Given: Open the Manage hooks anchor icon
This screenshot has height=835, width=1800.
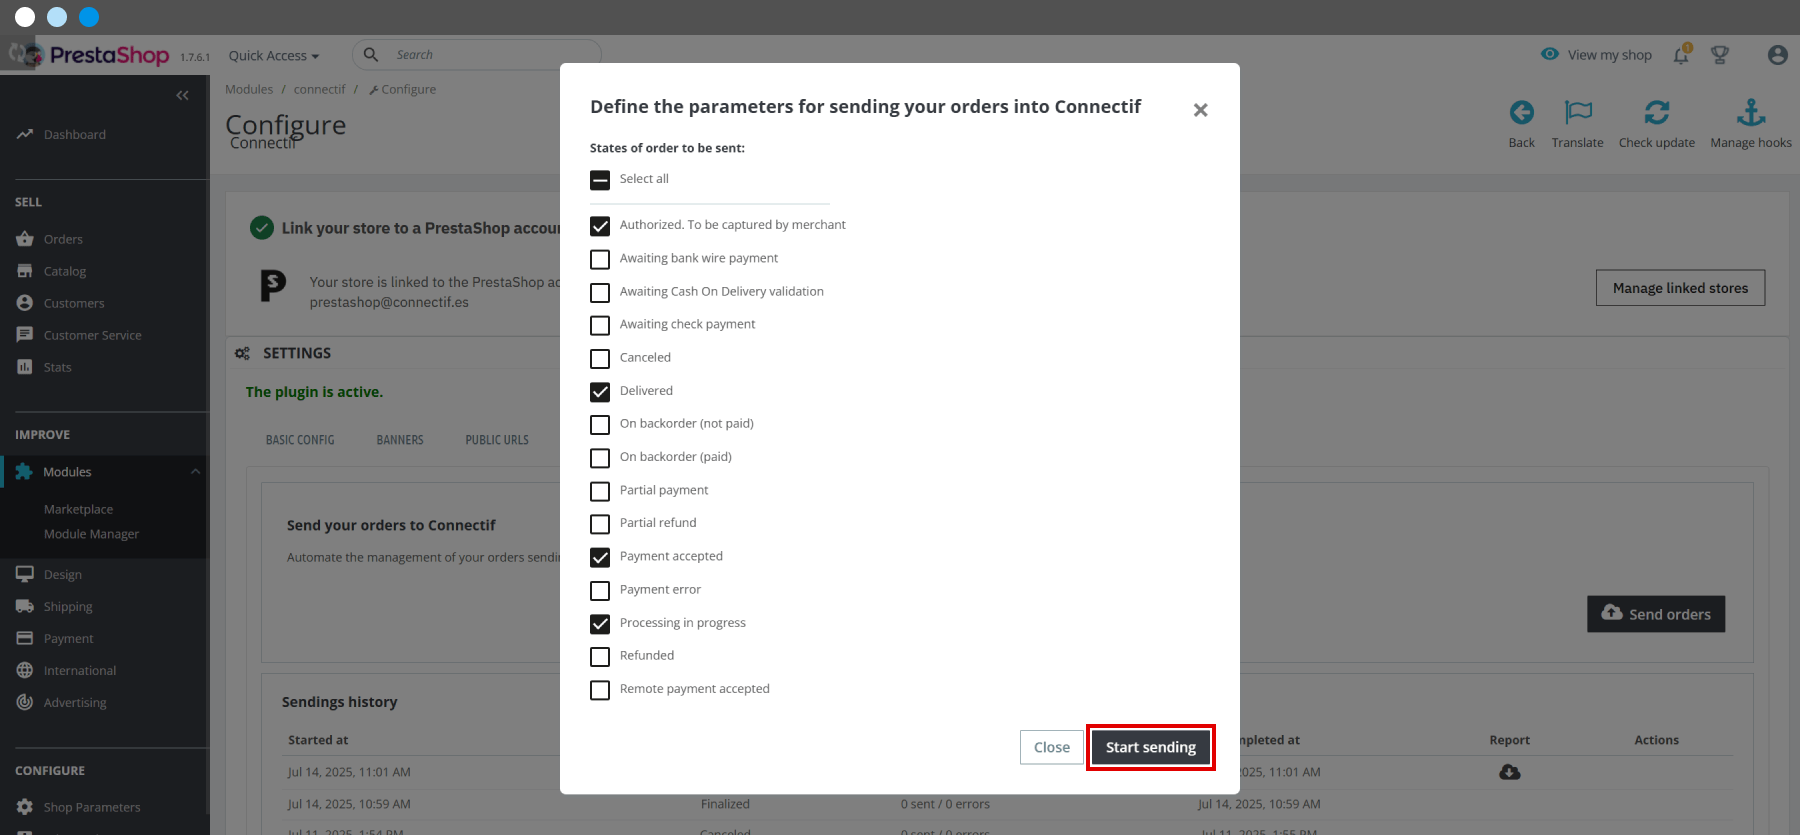Looking at the screenshot, I should 1751,112.
